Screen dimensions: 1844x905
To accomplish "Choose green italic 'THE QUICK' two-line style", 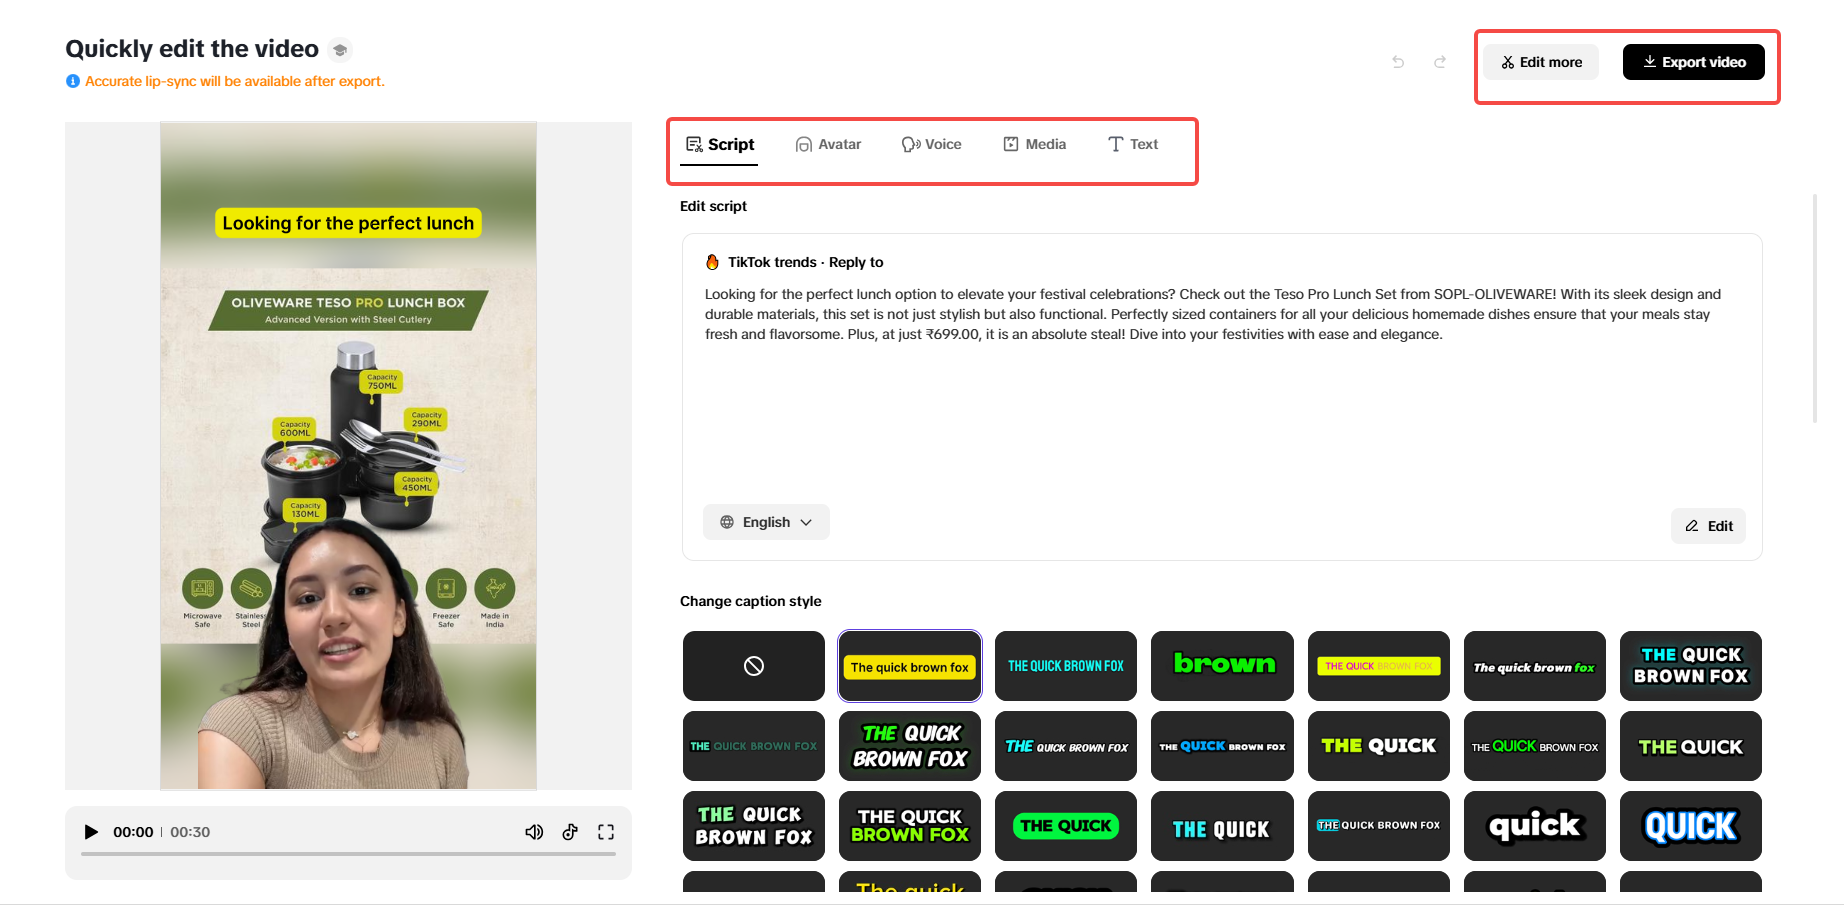I will tap(910, 746).
